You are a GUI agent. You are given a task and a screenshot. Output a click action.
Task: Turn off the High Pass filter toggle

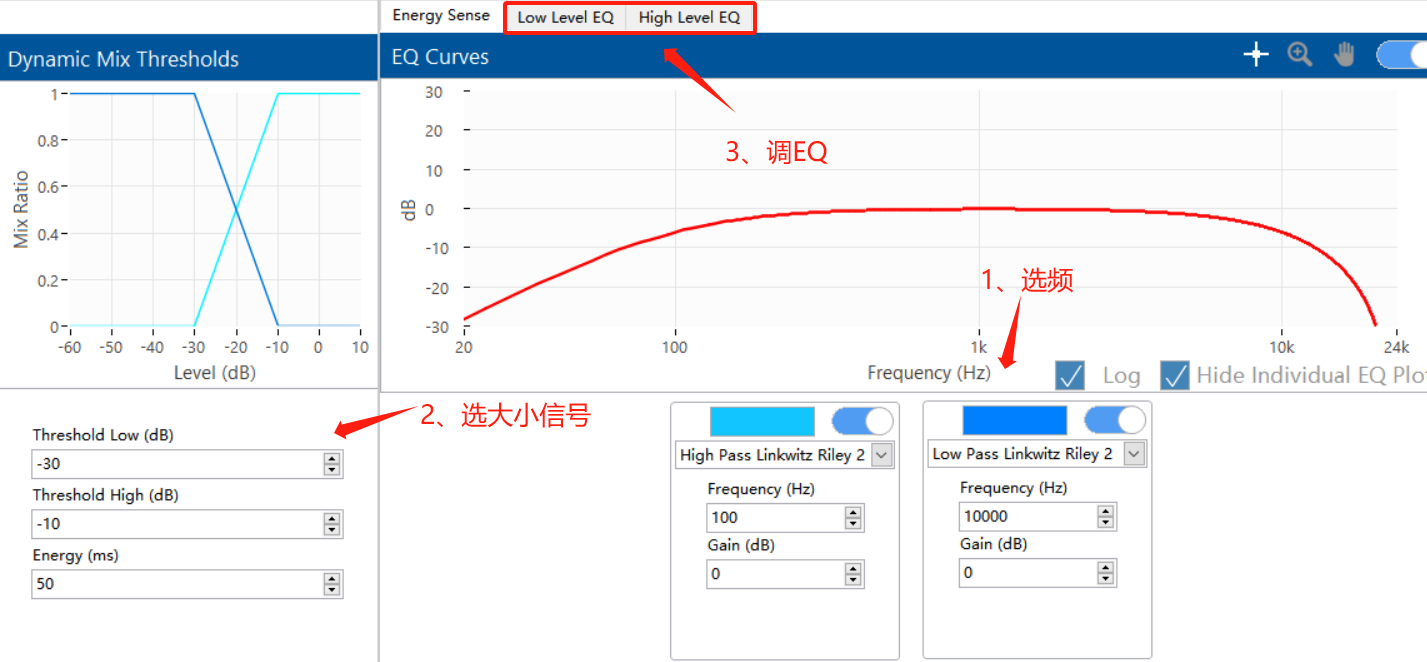pyautogui.click(x=861, y=421)
